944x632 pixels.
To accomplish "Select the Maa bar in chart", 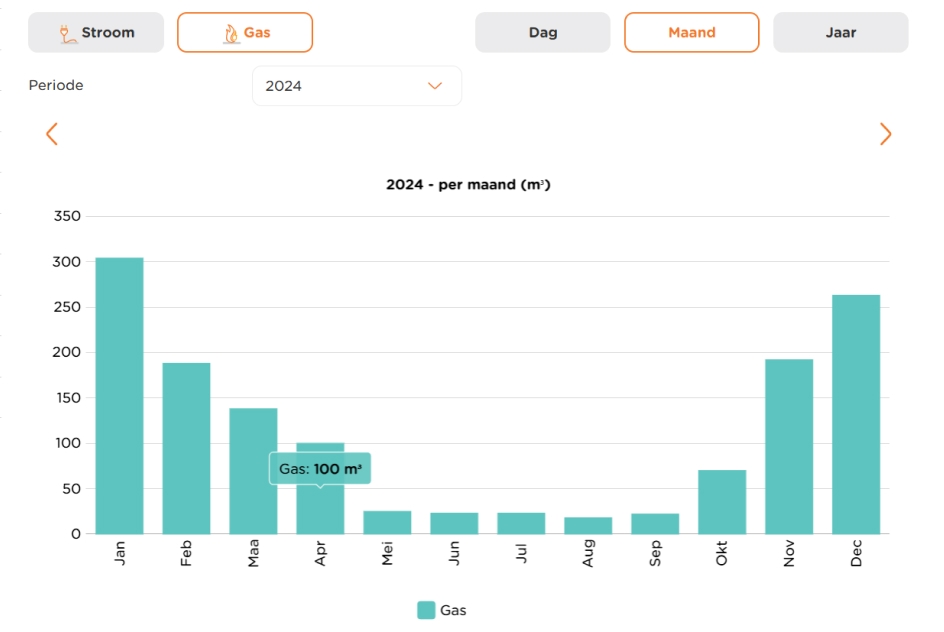I will 253,470.
